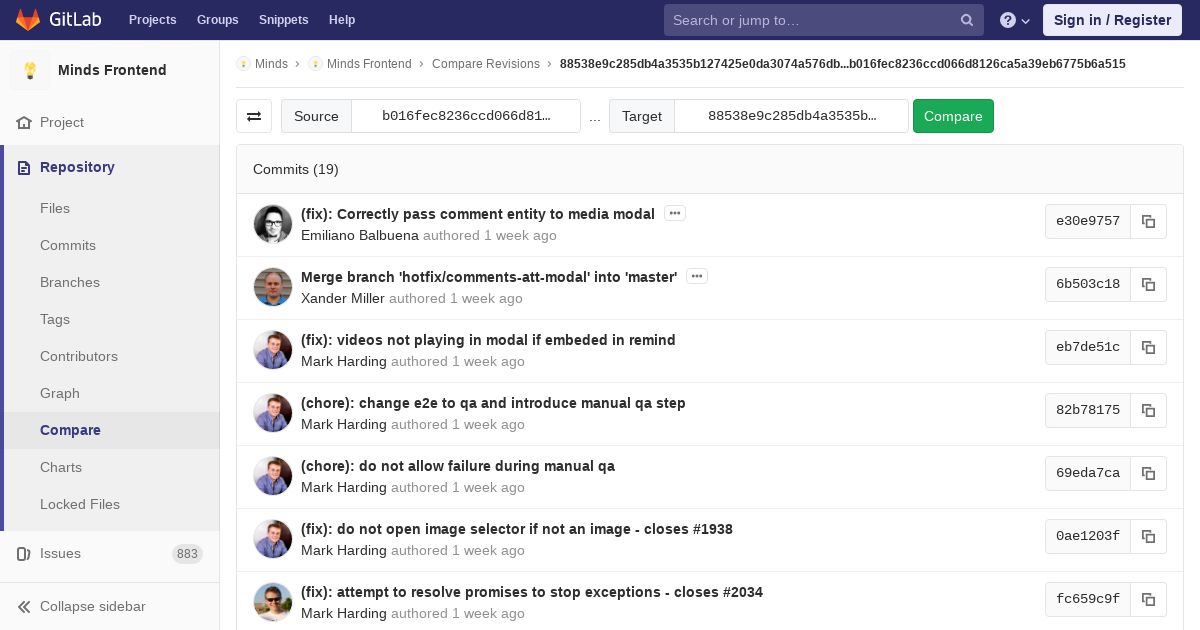Viewport: 1200px width, 630px height.
Task: Open Files in repository submenu
Action: coord(55,208)
